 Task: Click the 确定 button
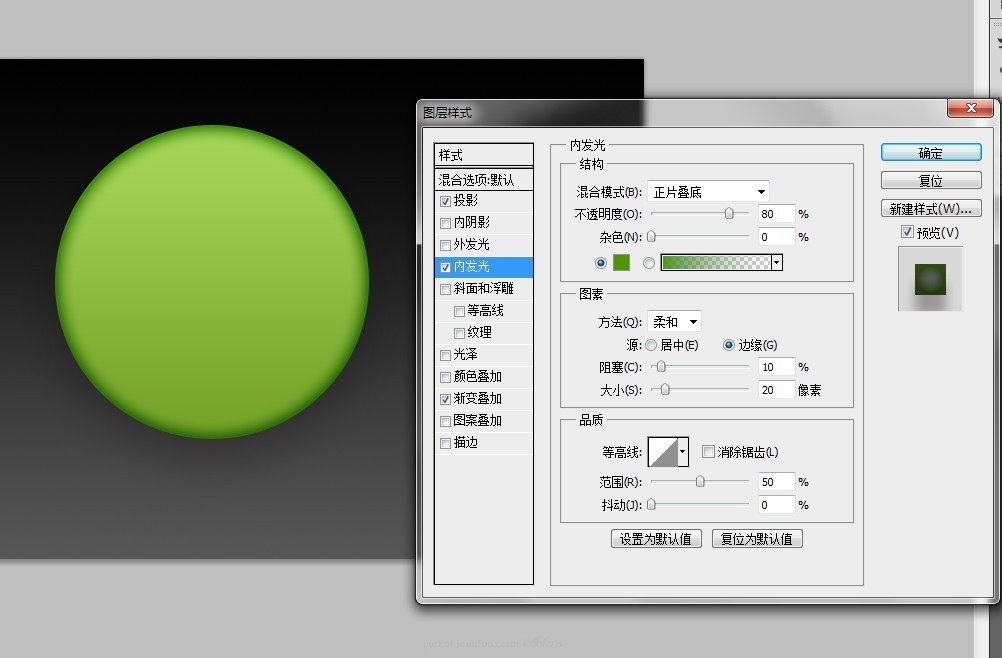[x=930, y=152]
